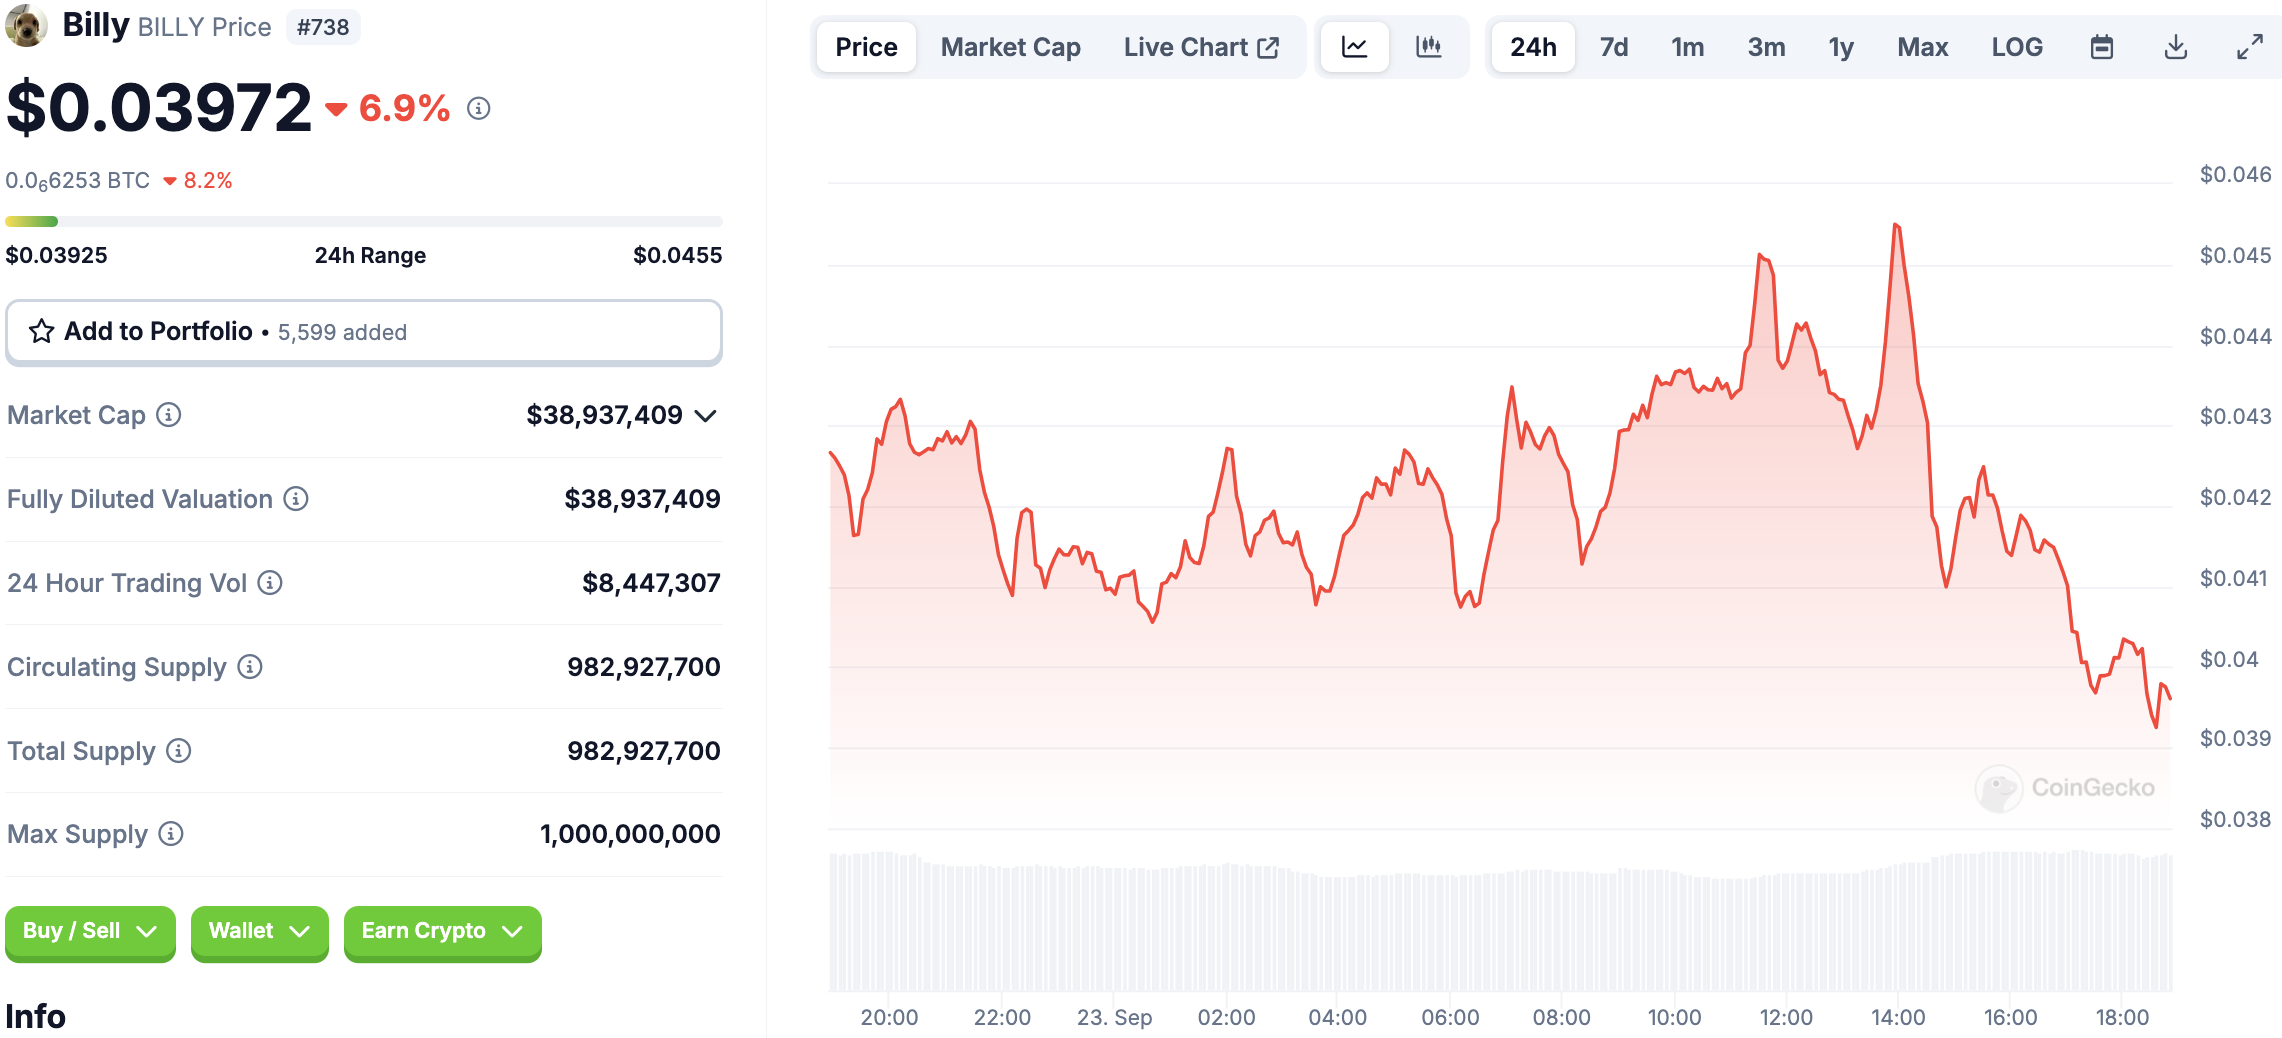The height and width of the screenshot is (1038, 2282).
Task: Select the 1y time range
Action: click(x=1840, y=47)
